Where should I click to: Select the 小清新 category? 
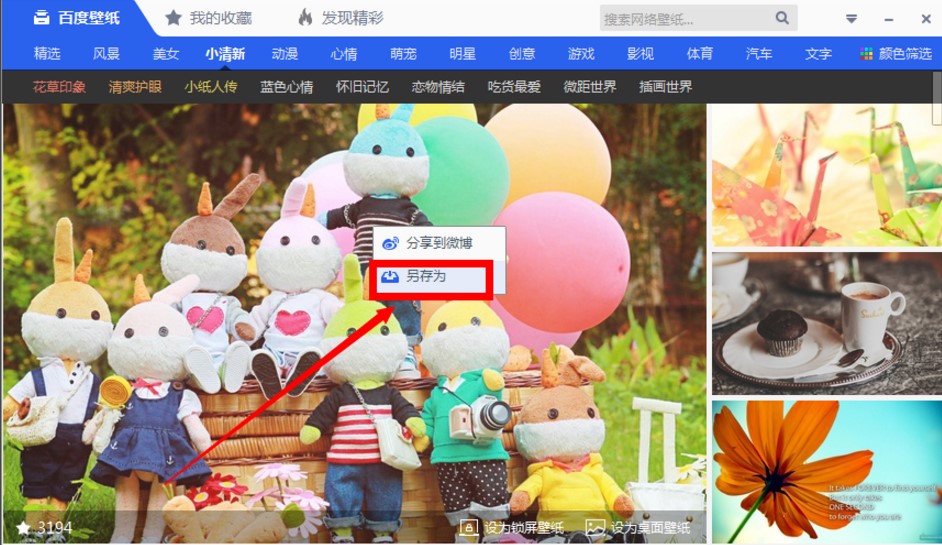tap(225, 53)
